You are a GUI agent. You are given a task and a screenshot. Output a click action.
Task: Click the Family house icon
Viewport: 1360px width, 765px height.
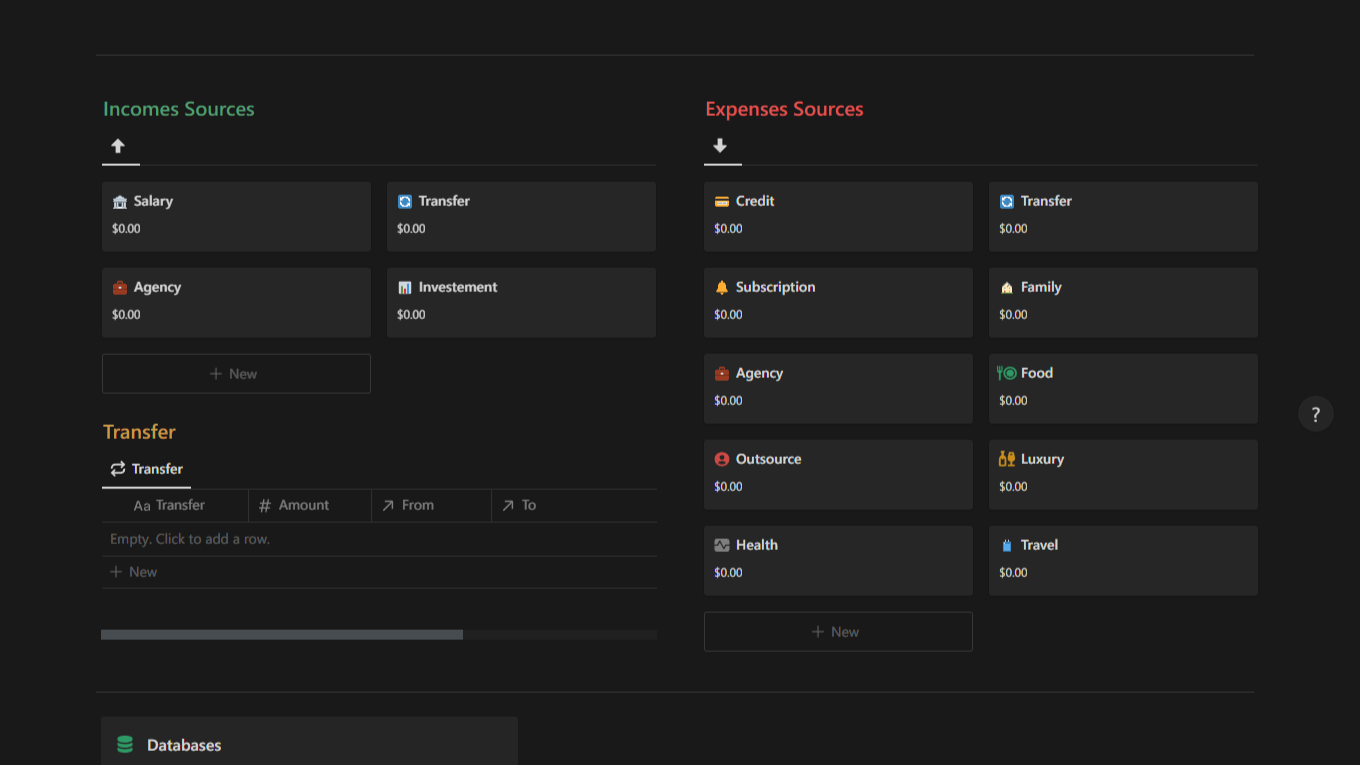1007,288
